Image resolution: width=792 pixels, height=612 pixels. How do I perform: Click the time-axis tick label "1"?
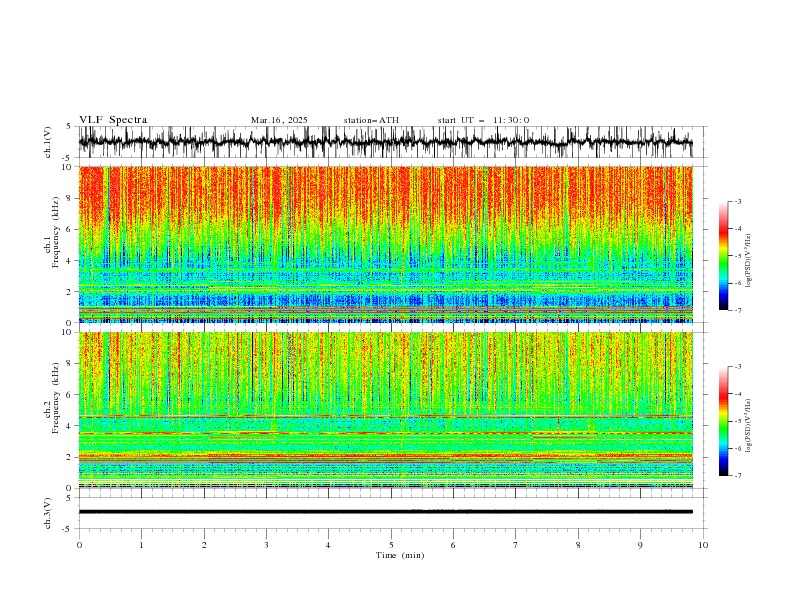point(141,545)
